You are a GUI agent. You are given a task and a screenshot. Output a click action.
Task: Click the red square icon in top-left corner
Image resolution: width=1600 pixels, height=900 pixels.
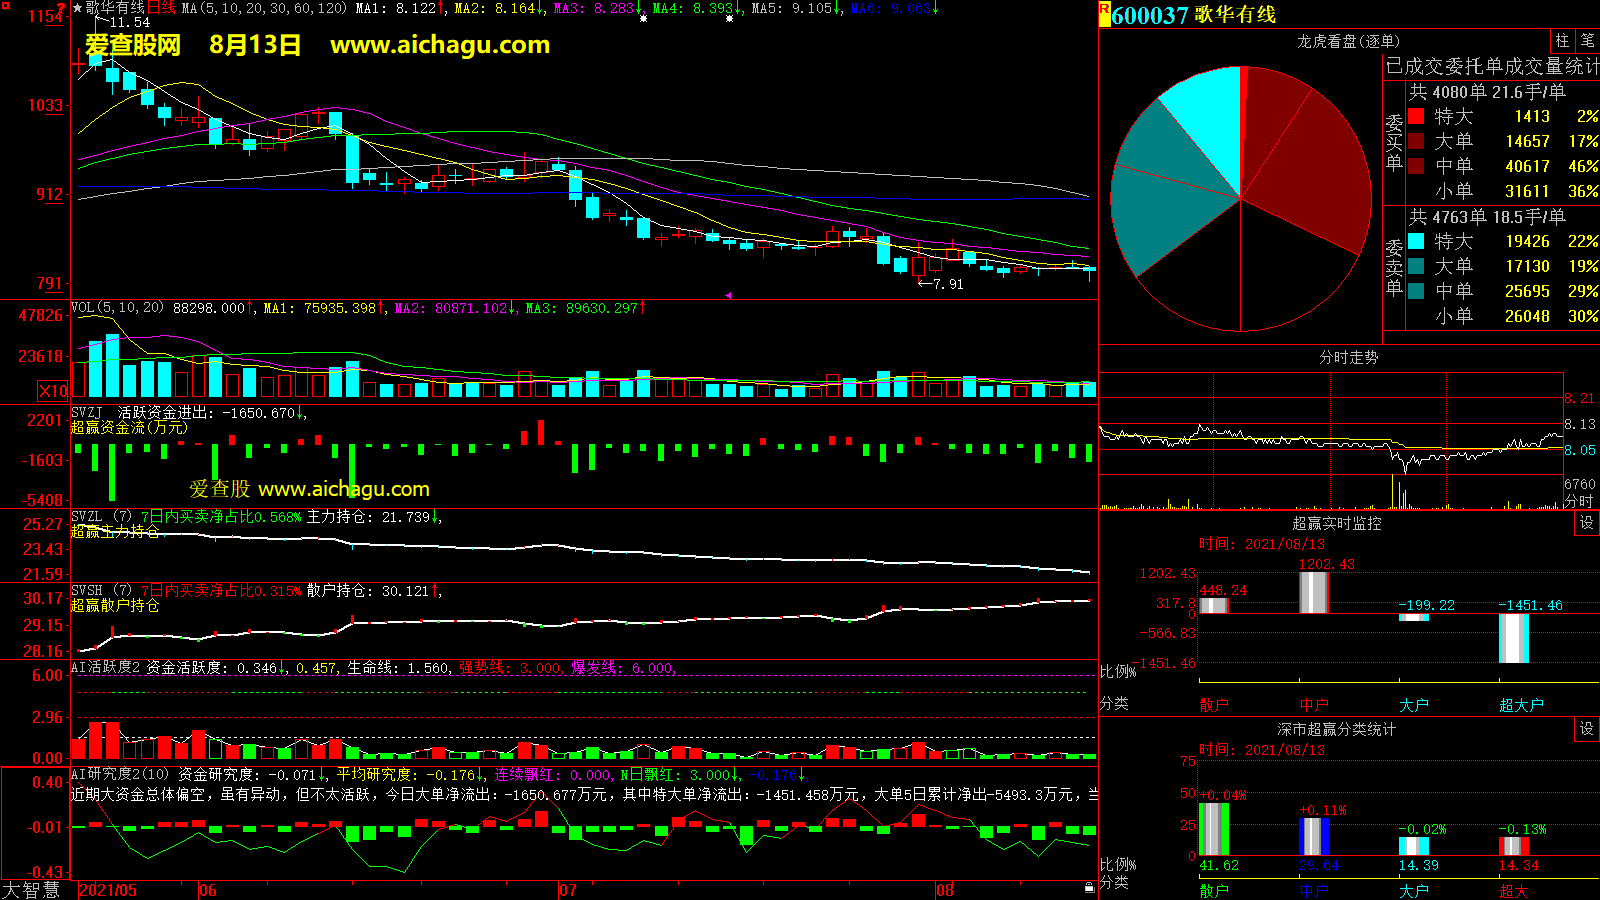click(x=62, y=7)
